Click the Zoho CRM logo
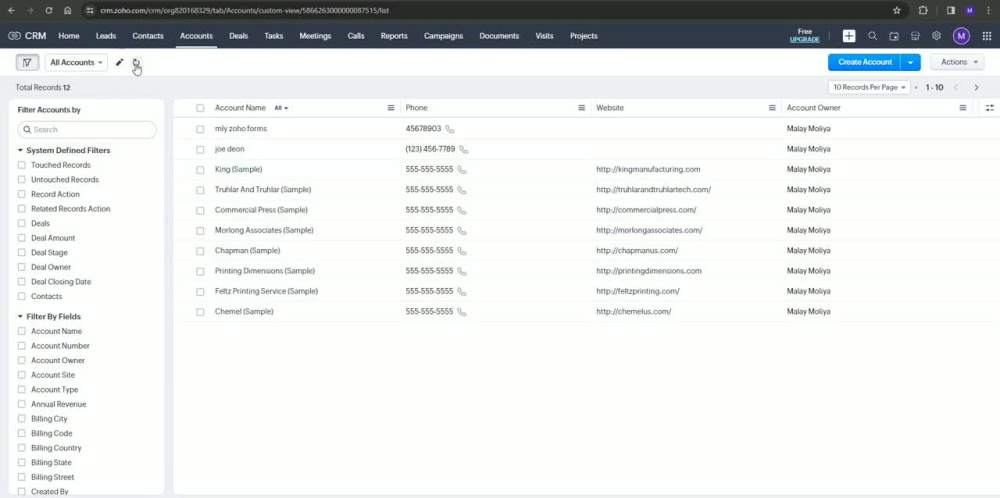 pyautogui.click(x=27, y=36)
